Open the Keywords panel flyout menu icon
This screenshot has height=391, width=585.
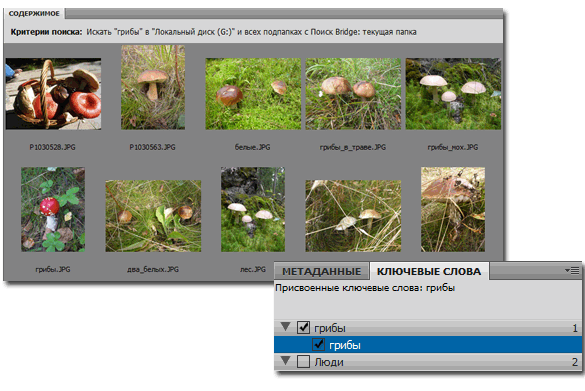pyautogui.click(x=572, y=270)
